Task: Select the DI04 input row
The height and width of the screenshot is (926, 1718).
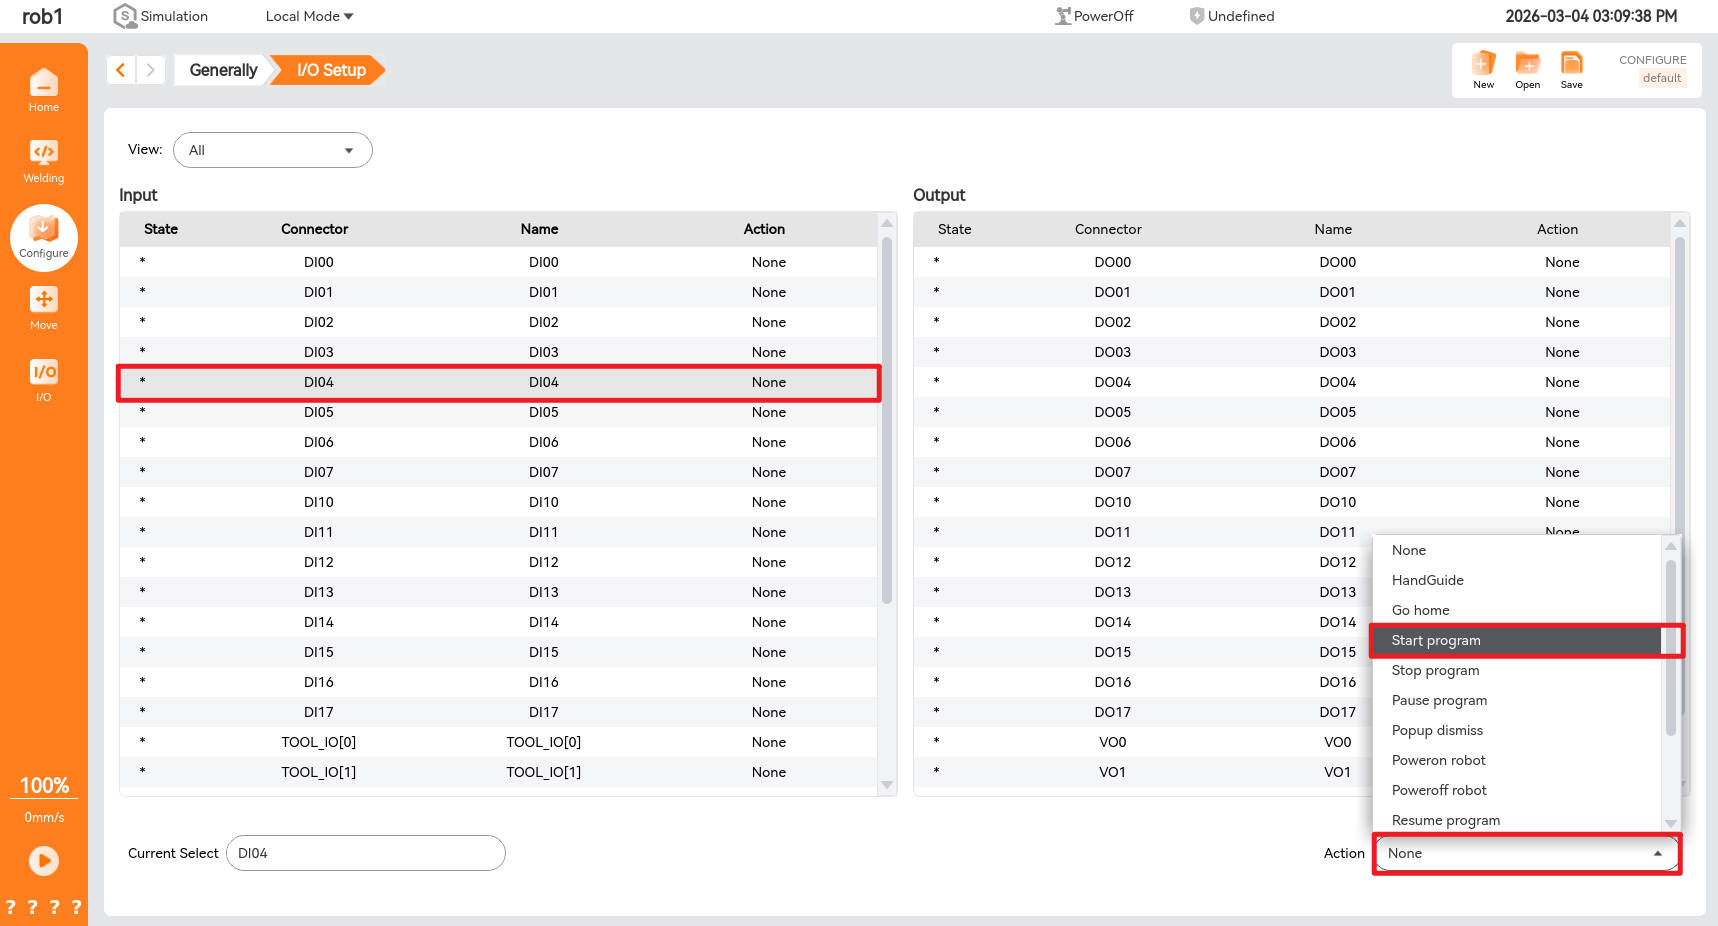Action: [498, 382]
